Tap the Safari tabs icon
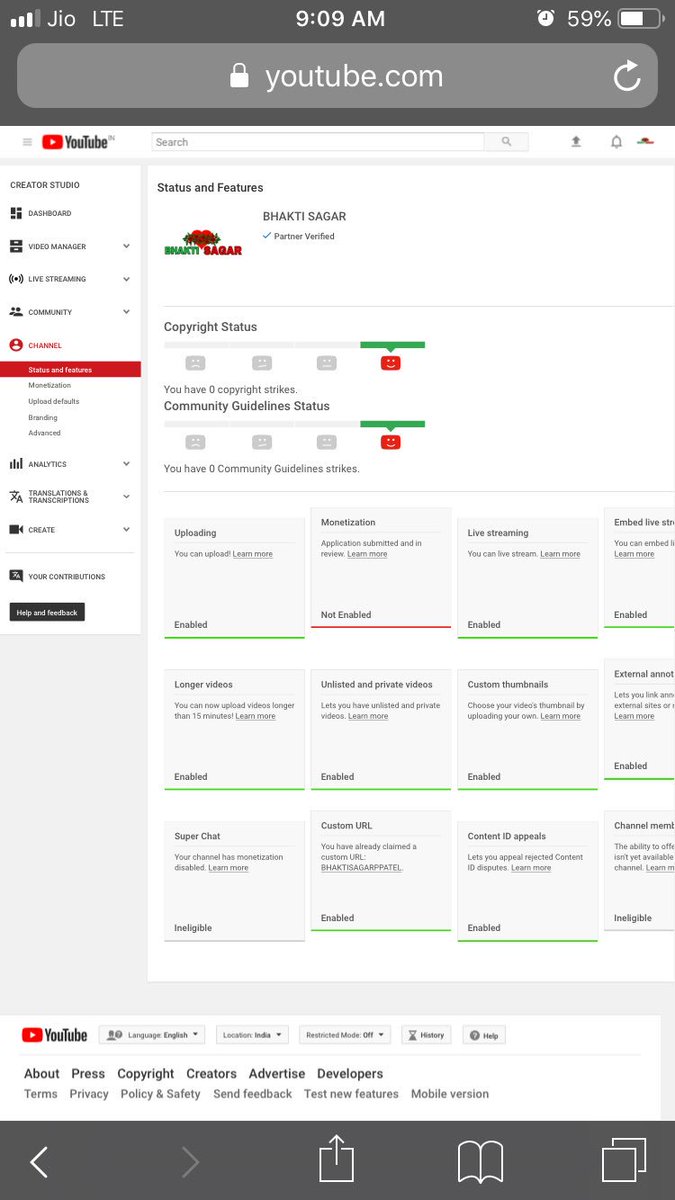The width and height of the screenshot is (675, 1200). [x=624, y=1161]
